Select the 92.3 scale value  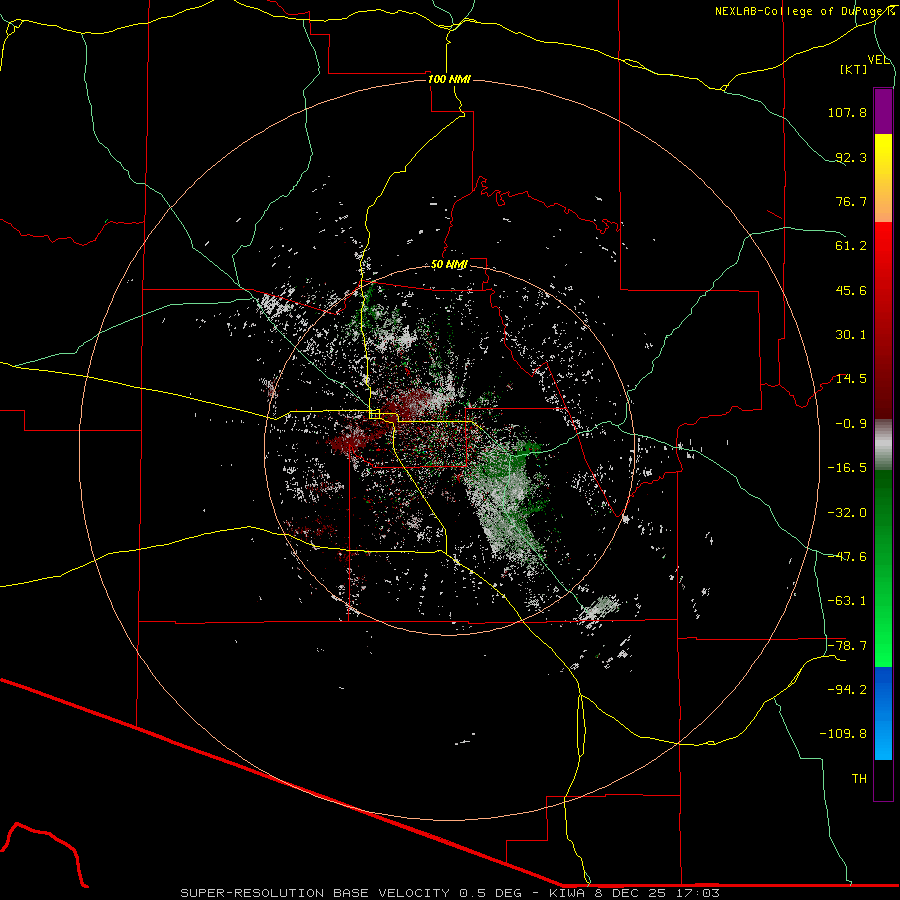[851, 157]
